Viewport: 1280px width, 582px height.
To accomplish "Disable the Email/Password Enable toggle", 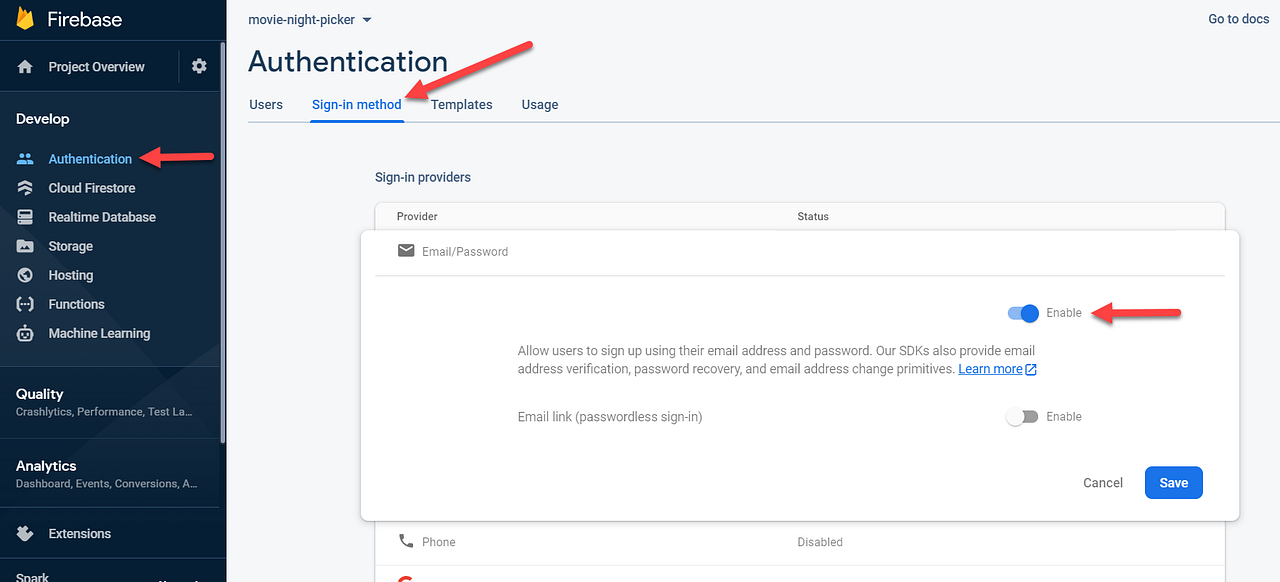I will click(x=1022, y=313).
